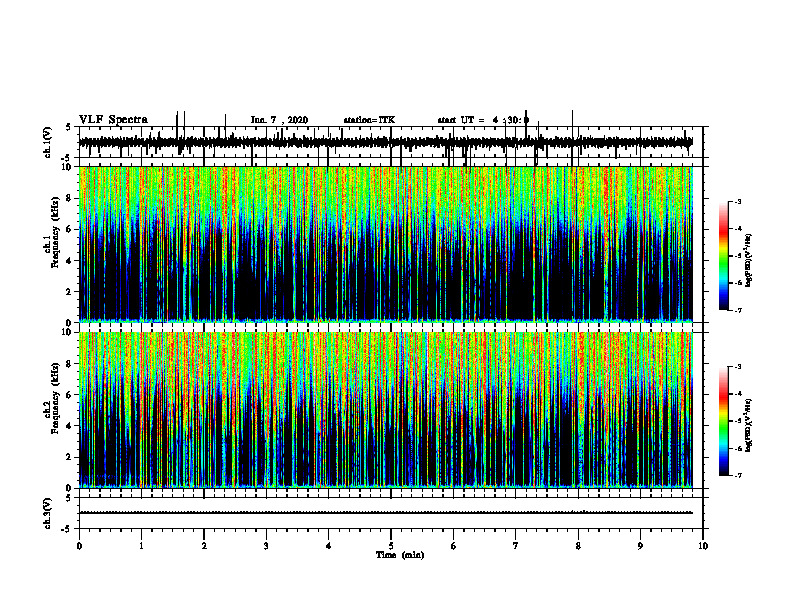
Task: Click the "ch.1(V)" waveform axis label
Action: coord(48,142)
